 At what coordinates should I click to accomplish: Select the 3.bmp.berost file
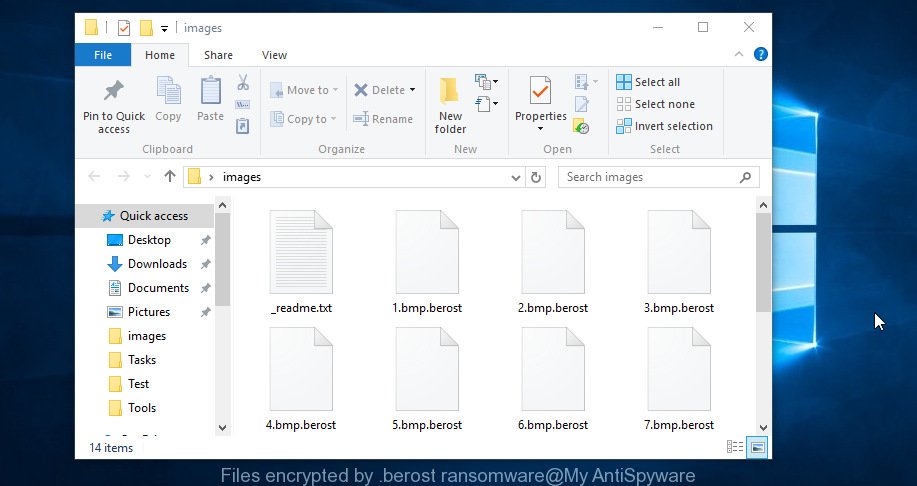click(679, 262)
